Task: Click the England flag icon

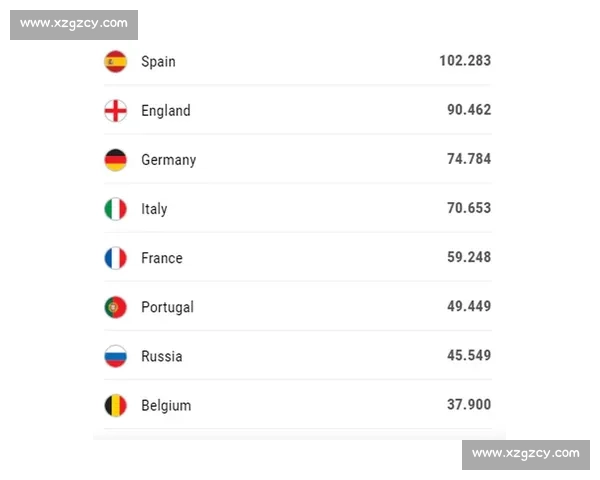Action: pos(116,110)
